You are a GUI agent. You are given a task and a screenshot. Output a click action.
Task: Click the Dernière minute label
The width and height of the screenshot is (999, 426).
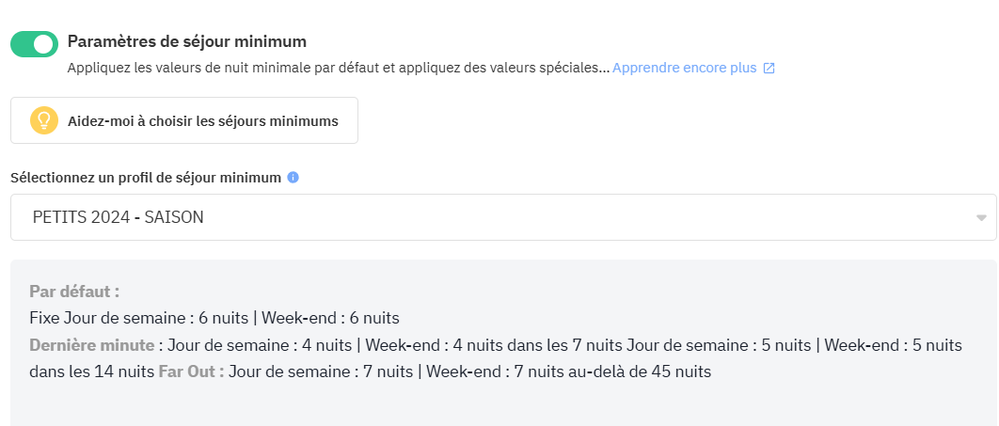tap(93, 345)
